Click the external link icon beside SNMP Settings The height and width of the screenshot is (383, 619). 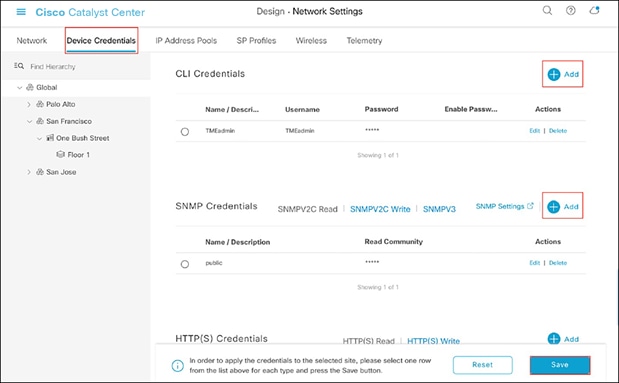tap(530, 206)
